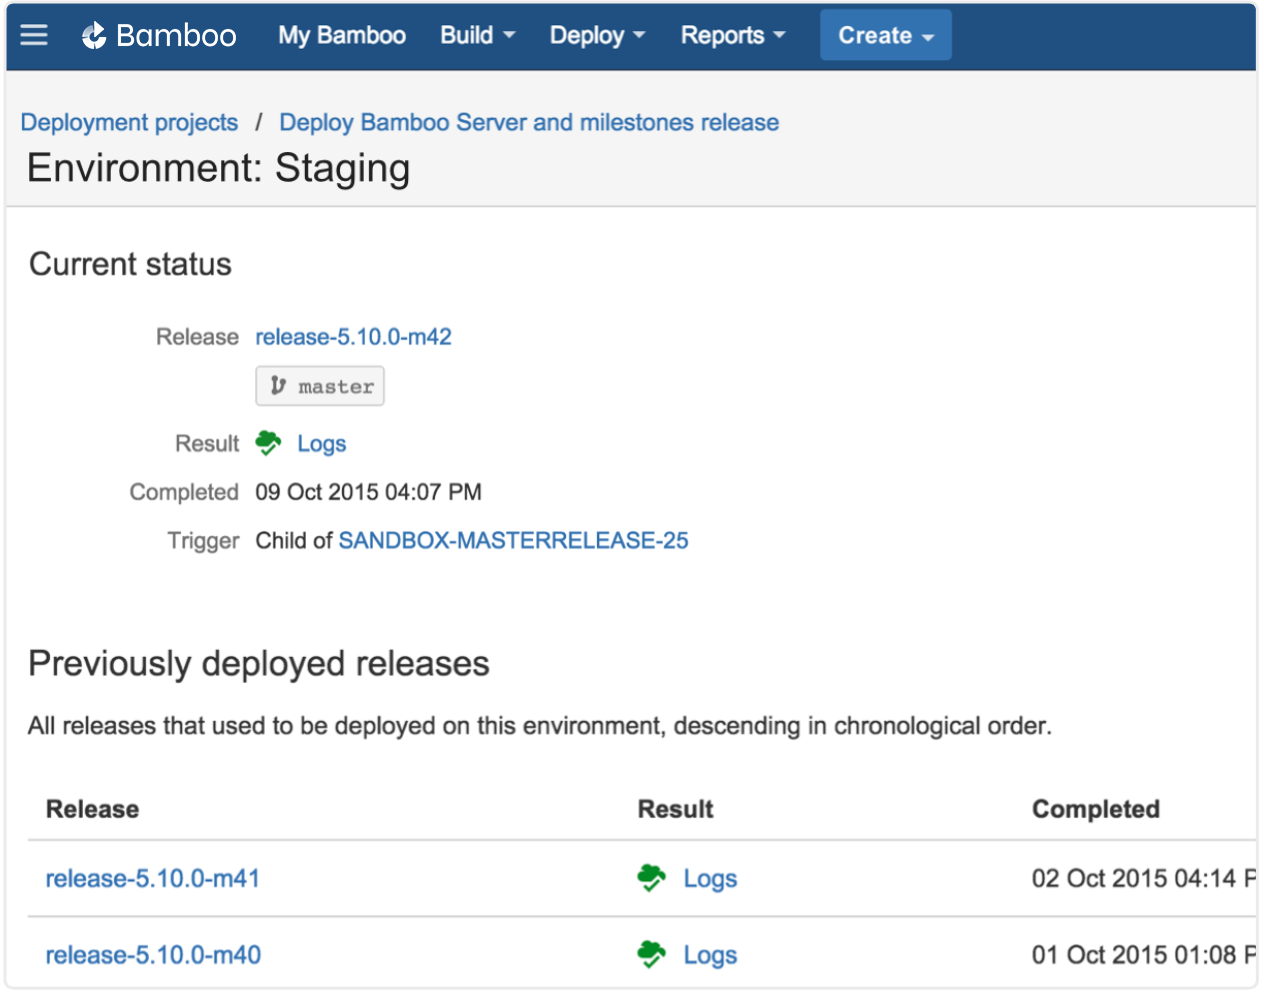
Task: Open the Create dropdown button
Action: pos(886,35)
